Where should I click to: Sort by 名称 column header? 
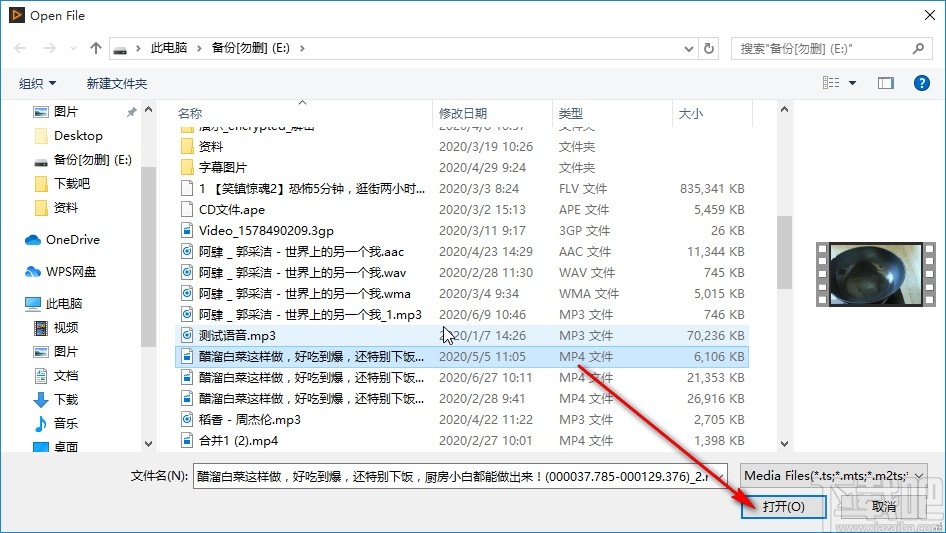pyautogui.click(x=303, y=113)
